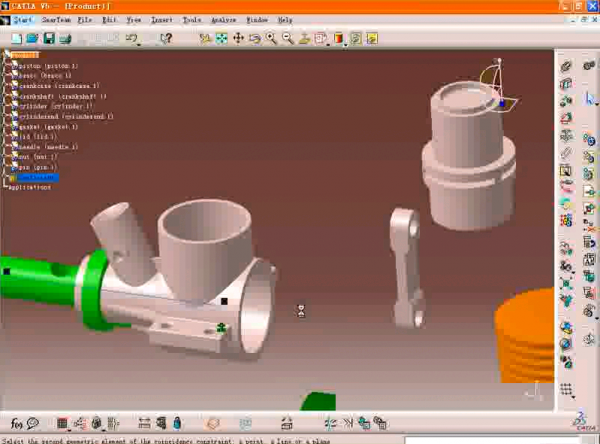
Task: Select the Rotate view icon
Action: click(254, 38)
